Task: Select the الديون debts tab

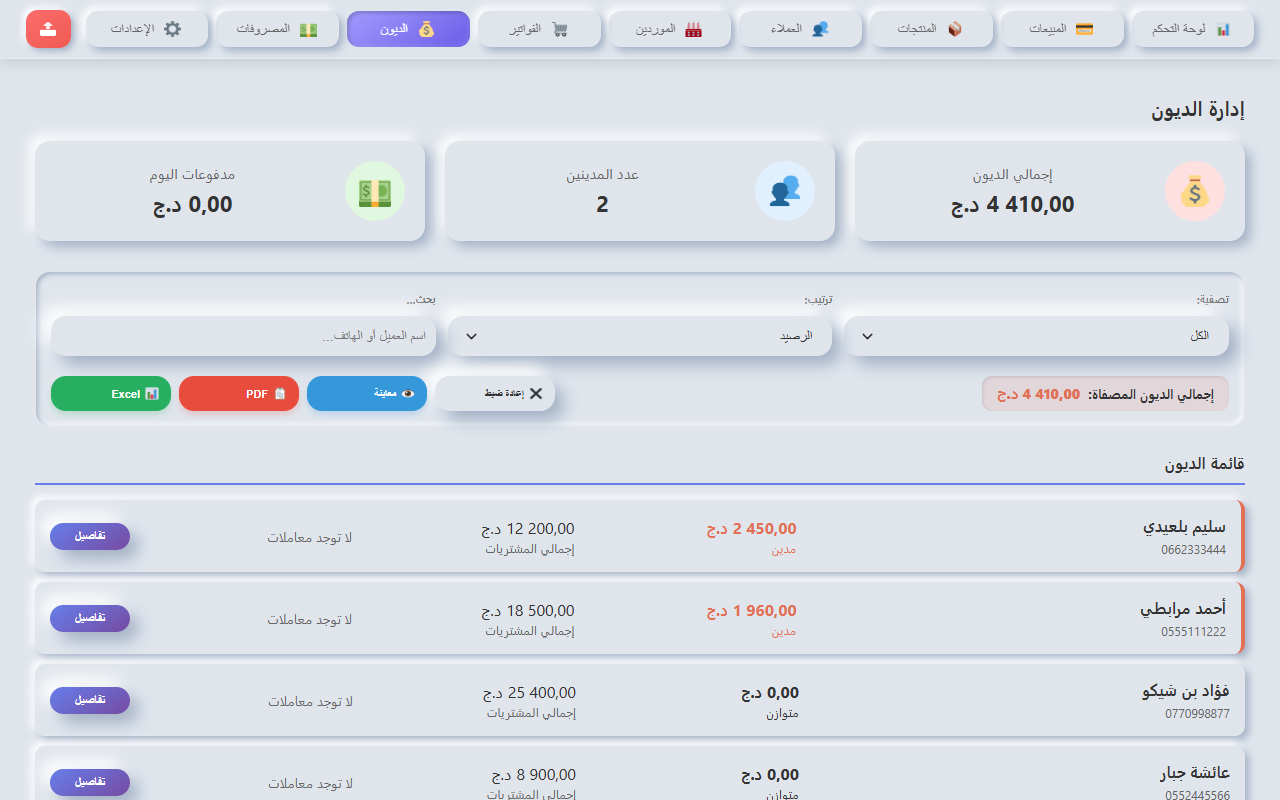Action: click(x=408, y=29)
